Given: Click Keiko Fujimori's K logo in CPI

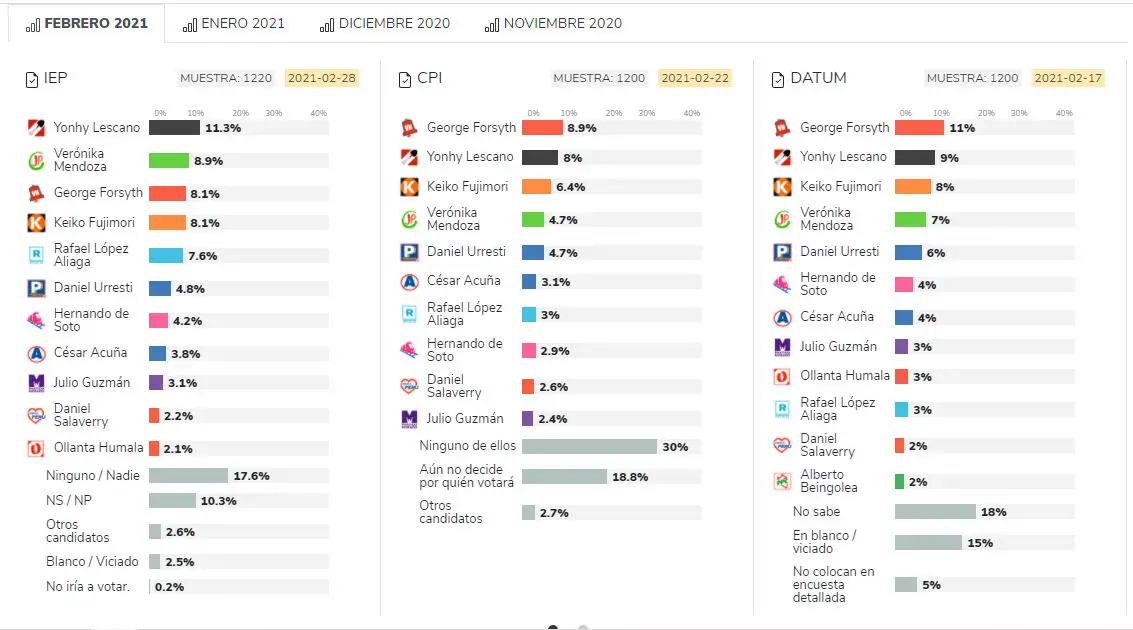Looking at the screenshot, I should click(x=409, y=187).
